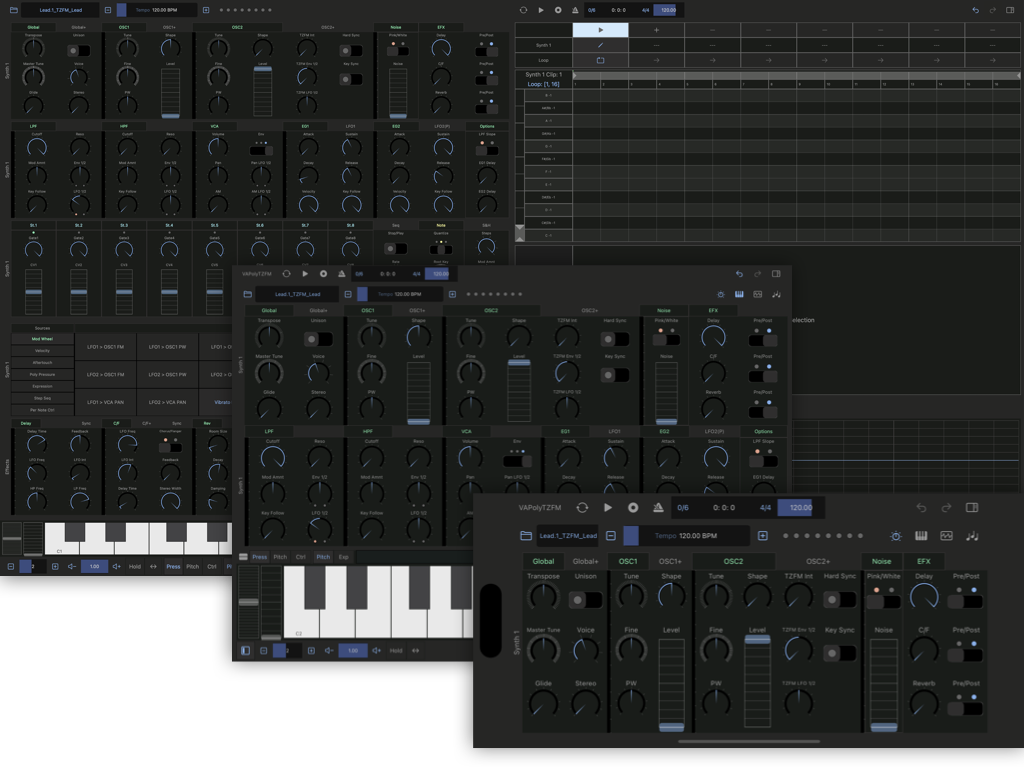The width and height of the screenshot is (1024, 768).
Task: Toggle the metronome in the front window
Action: pos(658,508)
